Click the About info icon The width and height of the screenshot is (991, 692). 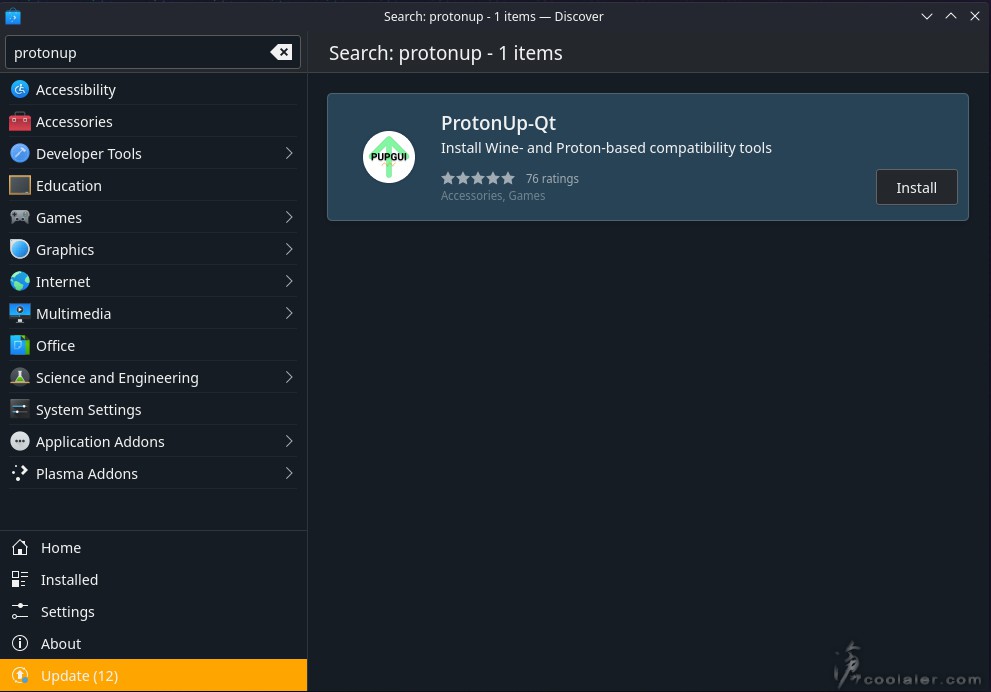[20, 643]
